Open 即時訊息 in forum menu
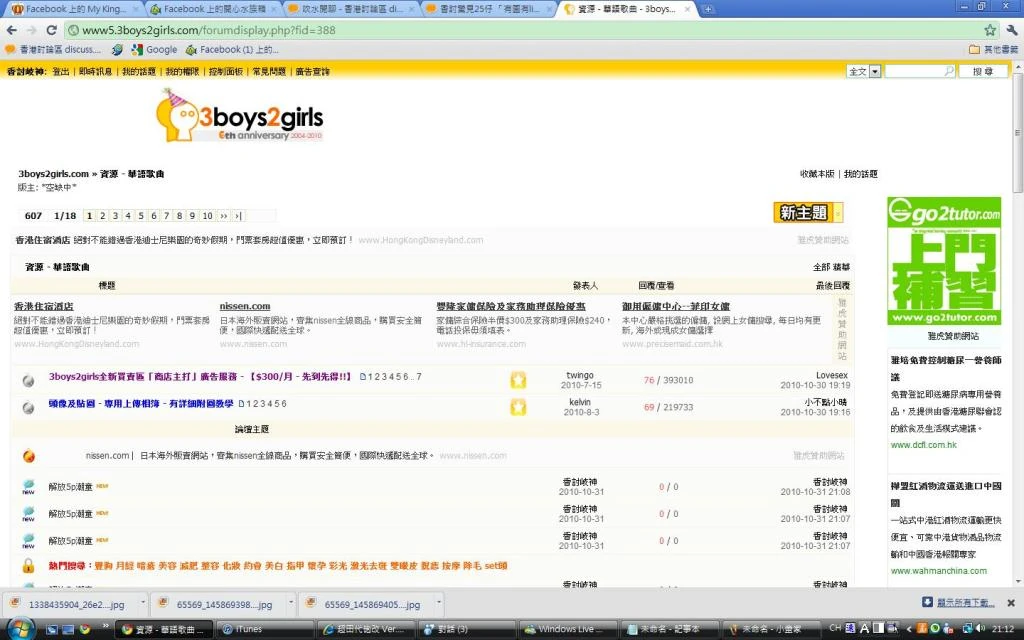The height and width of the screenshot is (640, 1024). click(95, 71)
